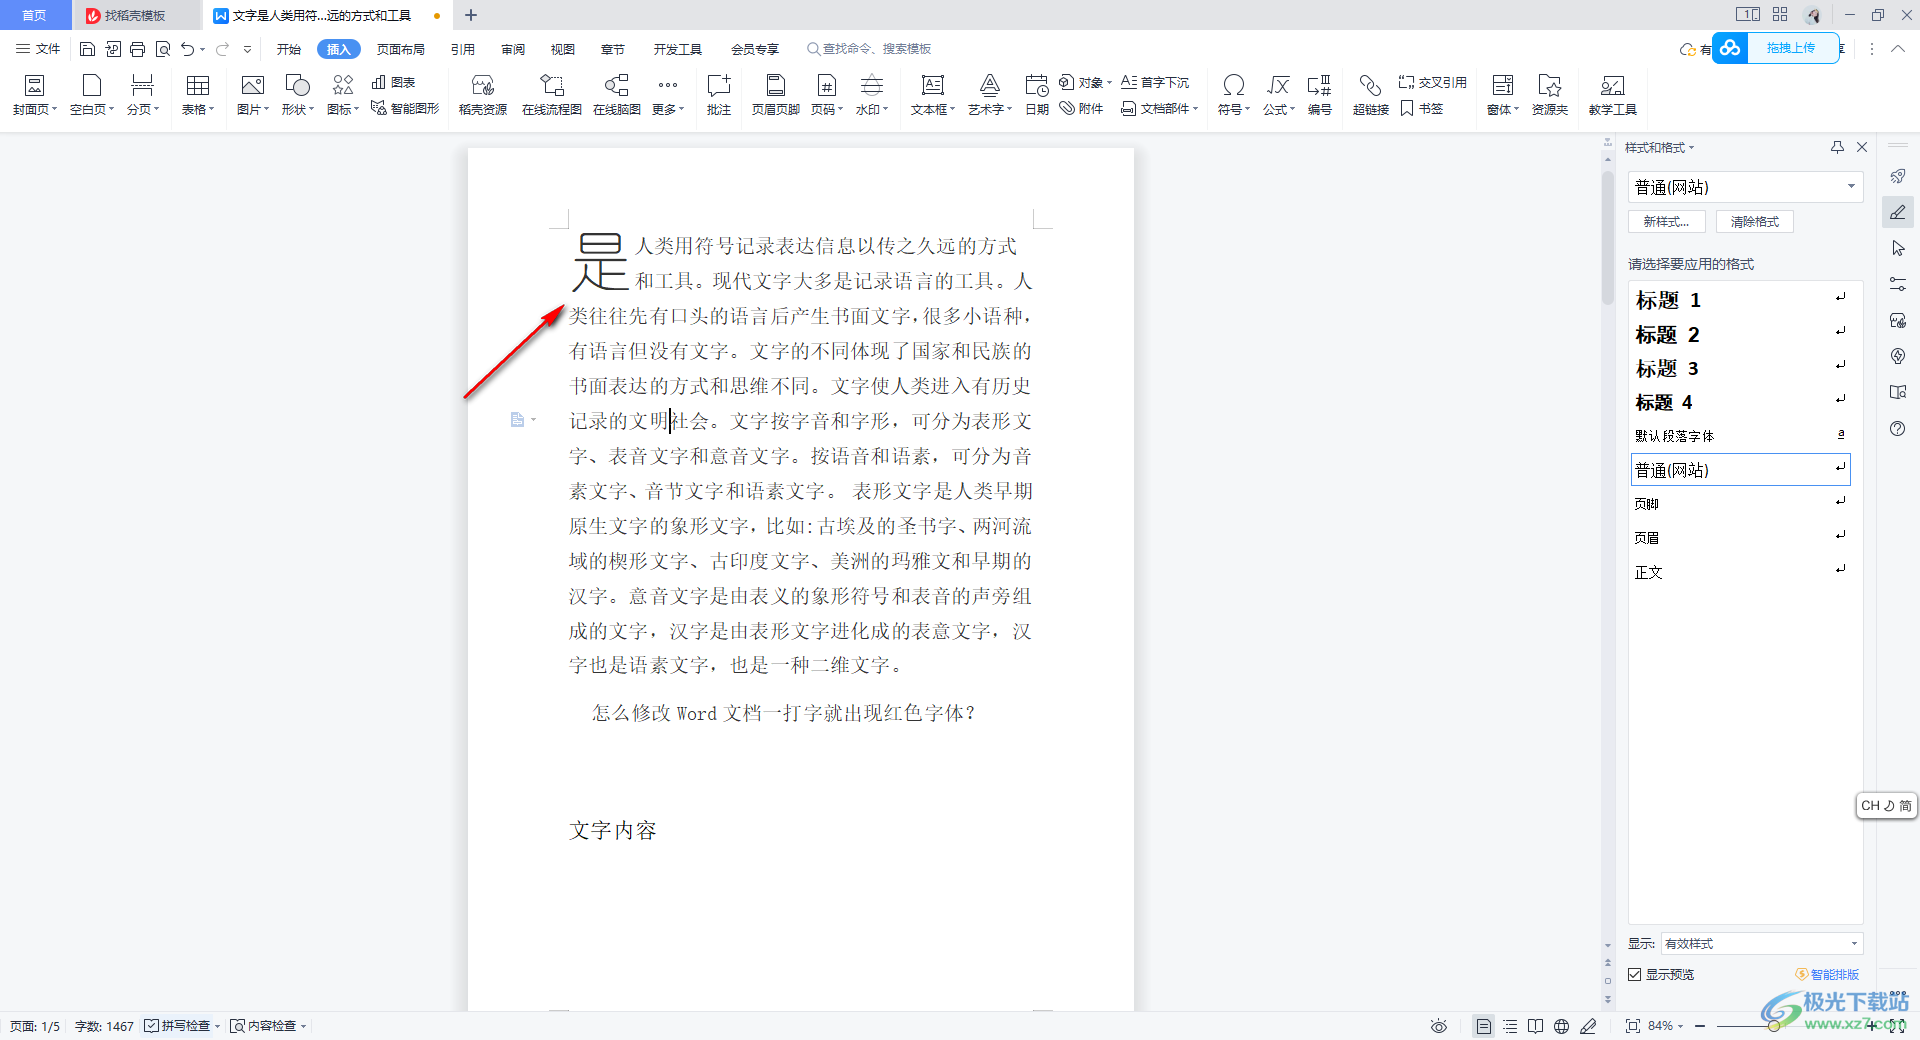Open header and footer (页眉页脚)

coord(775,95)
